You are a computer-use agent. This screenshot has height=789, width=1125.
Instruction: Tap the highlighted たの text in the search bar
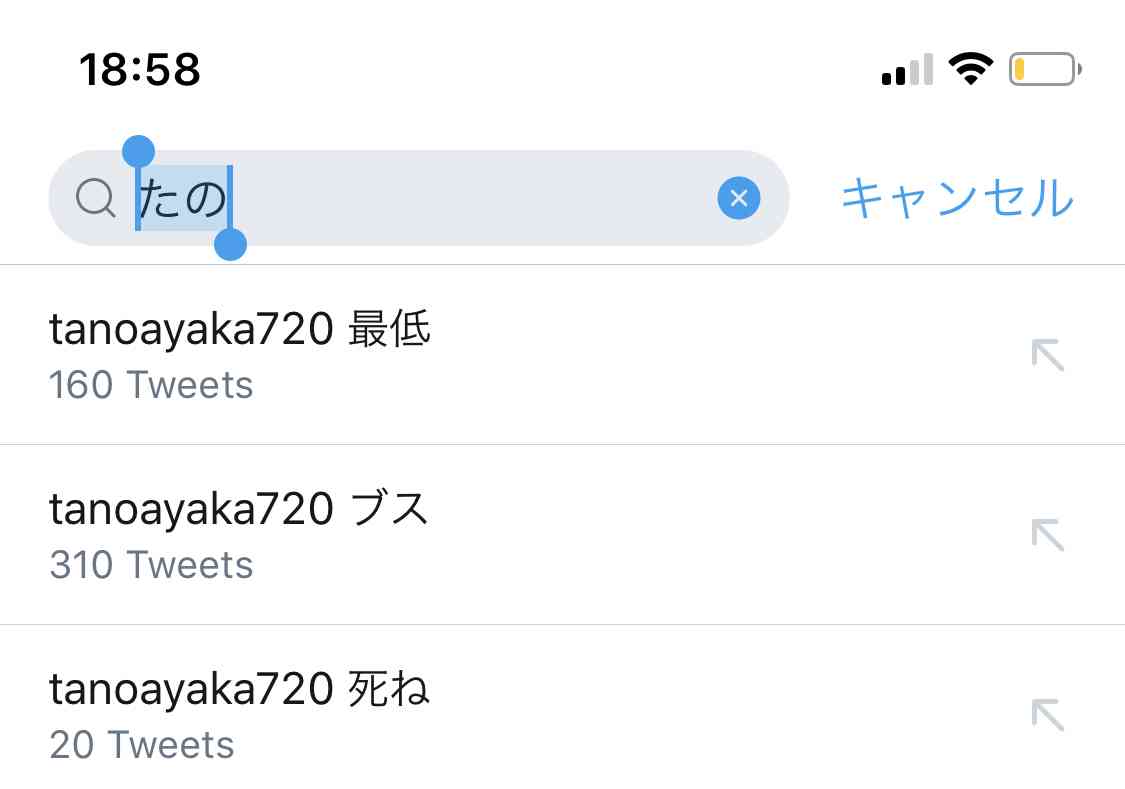click(184, 198)
